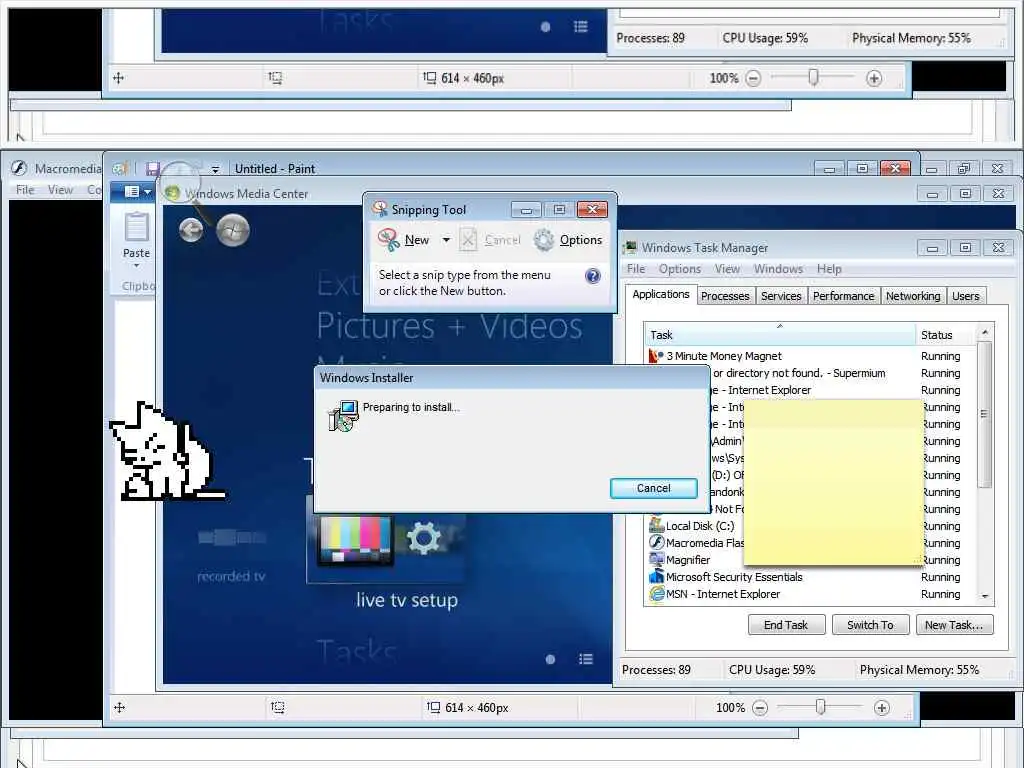Cancel the Windows Installer dialog

(653, 488)
